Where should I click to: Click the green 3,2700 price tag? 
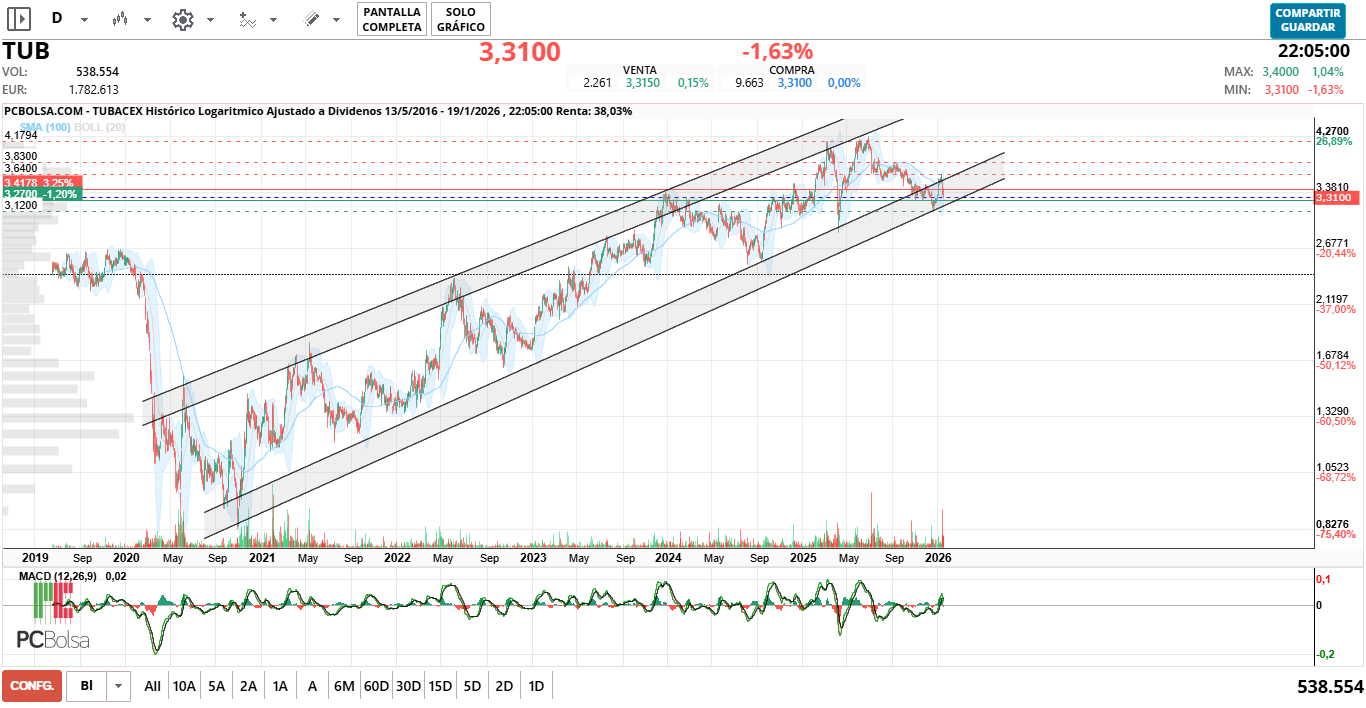pyautogui.click(x=41, y=195)
